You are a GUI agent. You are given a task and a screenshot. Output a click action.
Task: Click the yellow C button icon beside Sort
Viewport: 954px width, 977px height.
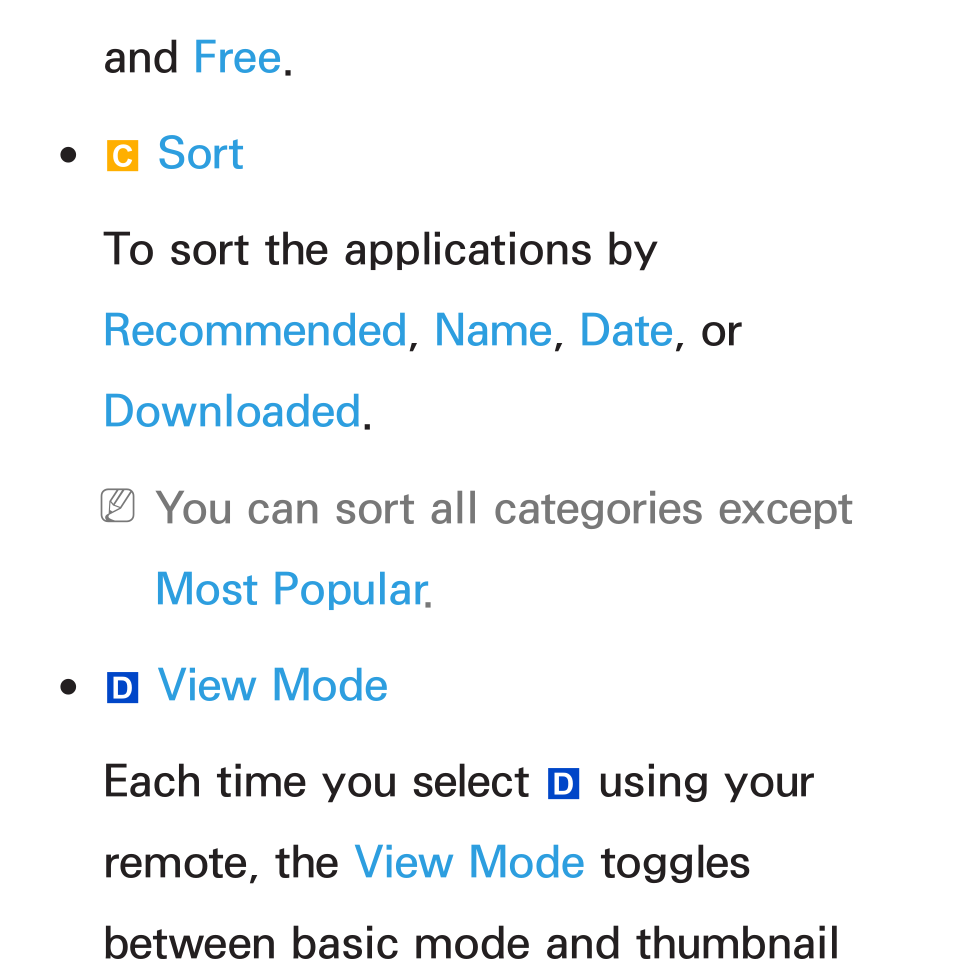(122, 156)
